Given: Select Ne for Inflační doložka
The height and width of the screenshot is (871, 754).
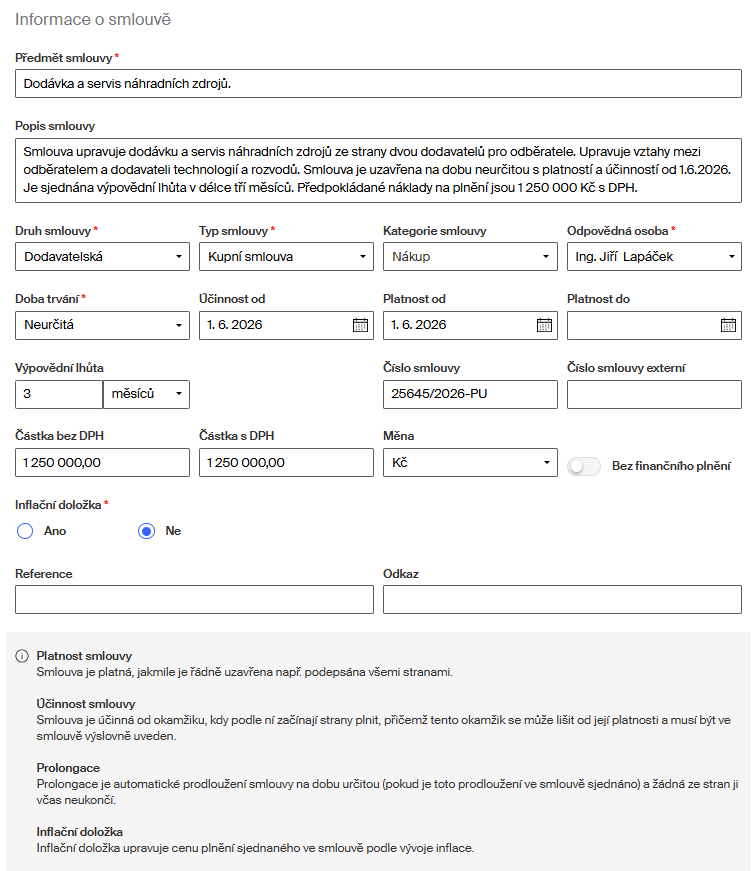Looking at the screenshot, I should pyautogui.click(x=147, y=531).
